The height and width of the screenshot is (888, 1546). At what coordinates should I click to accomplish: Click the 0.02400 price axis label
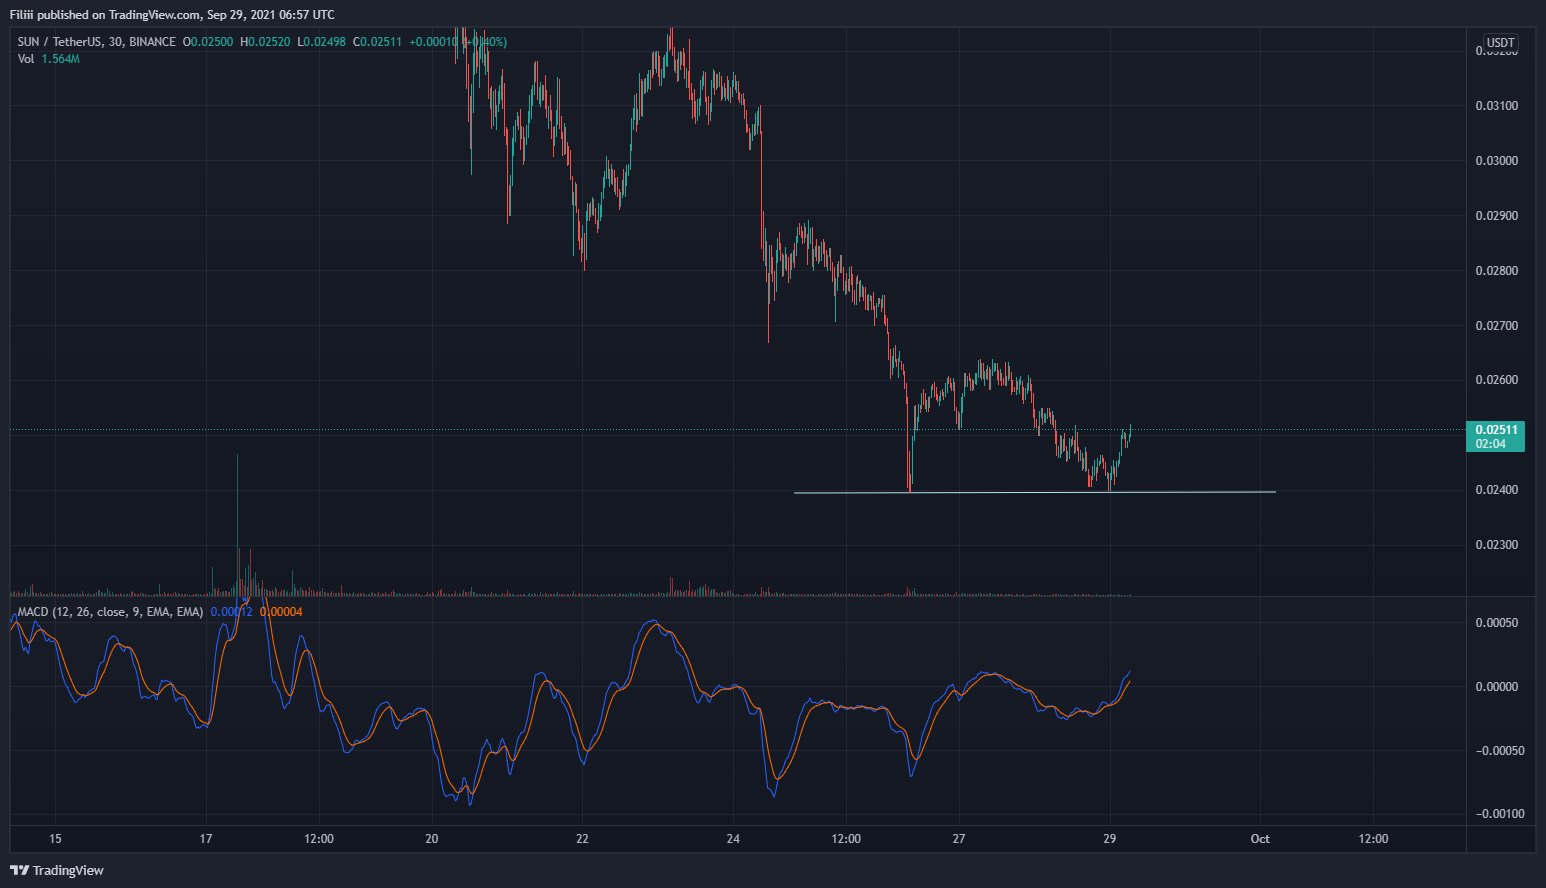click(x=1496, y=490)
